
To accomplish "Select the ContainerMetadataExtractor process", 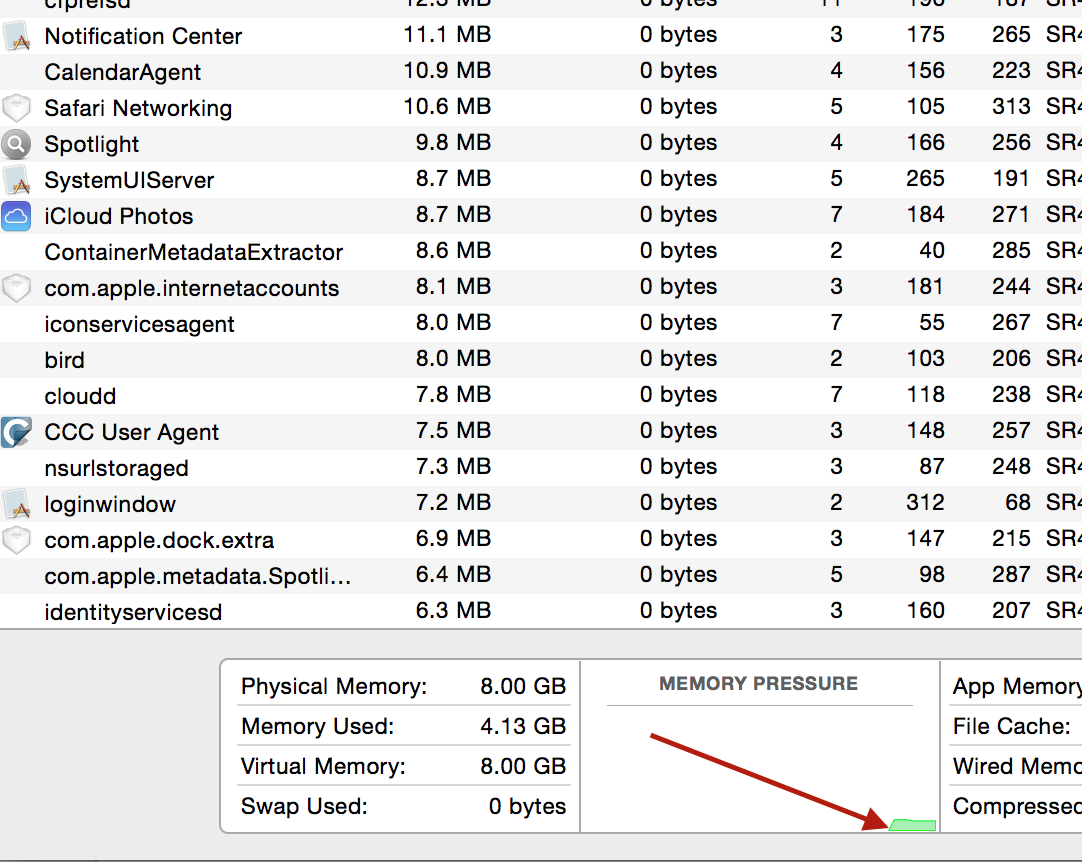I will (193, 252).
